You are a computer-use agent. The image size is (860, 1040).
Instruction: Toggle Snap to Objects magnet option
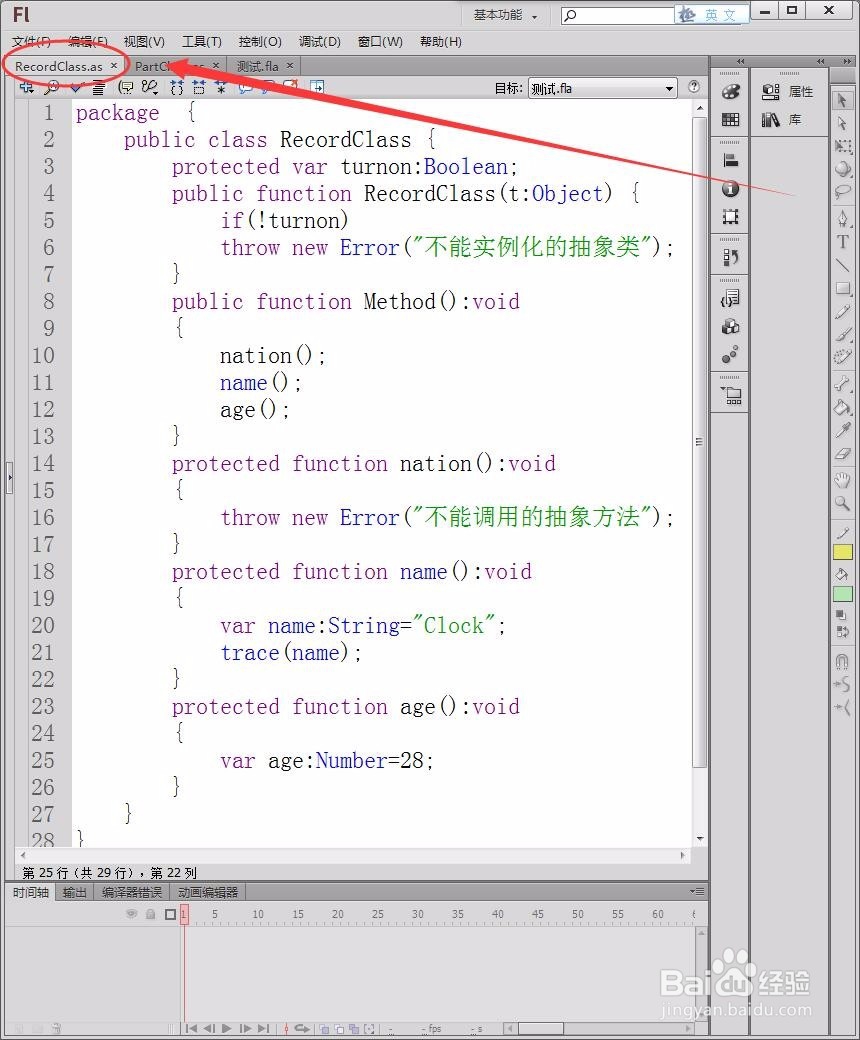tap(842, 661)
